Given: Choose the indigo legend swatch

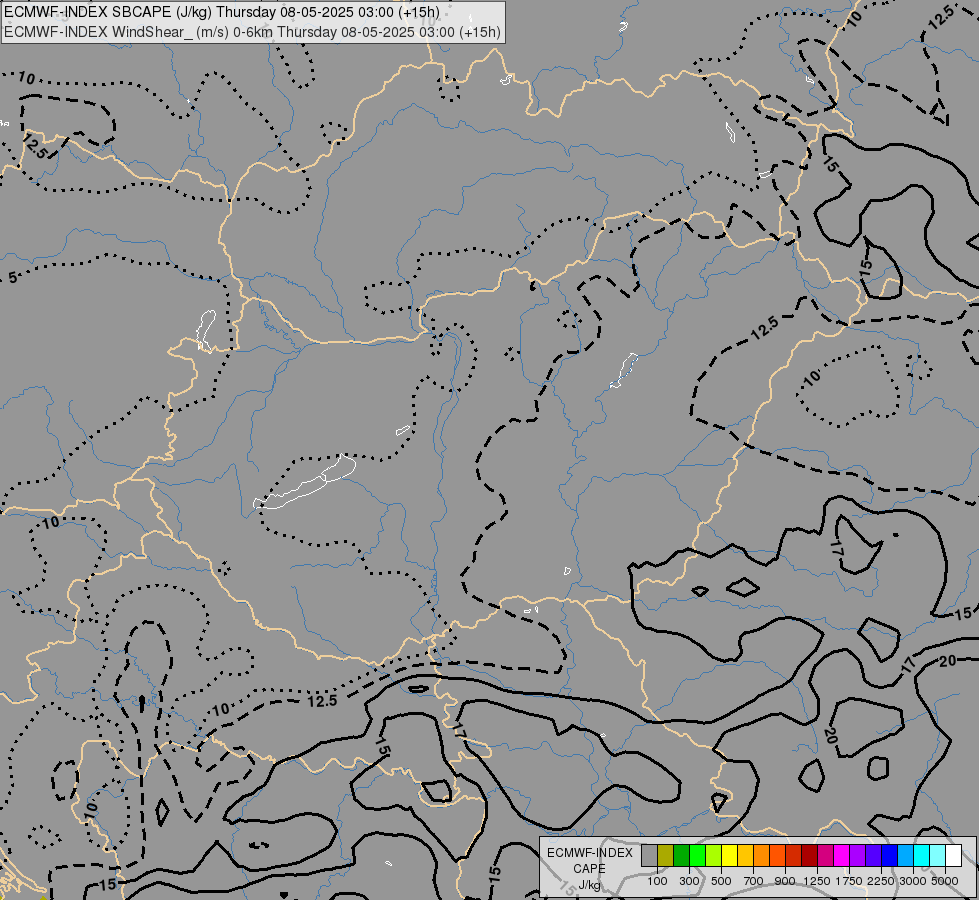Looking at the screenshot, I should click(873, 856).
